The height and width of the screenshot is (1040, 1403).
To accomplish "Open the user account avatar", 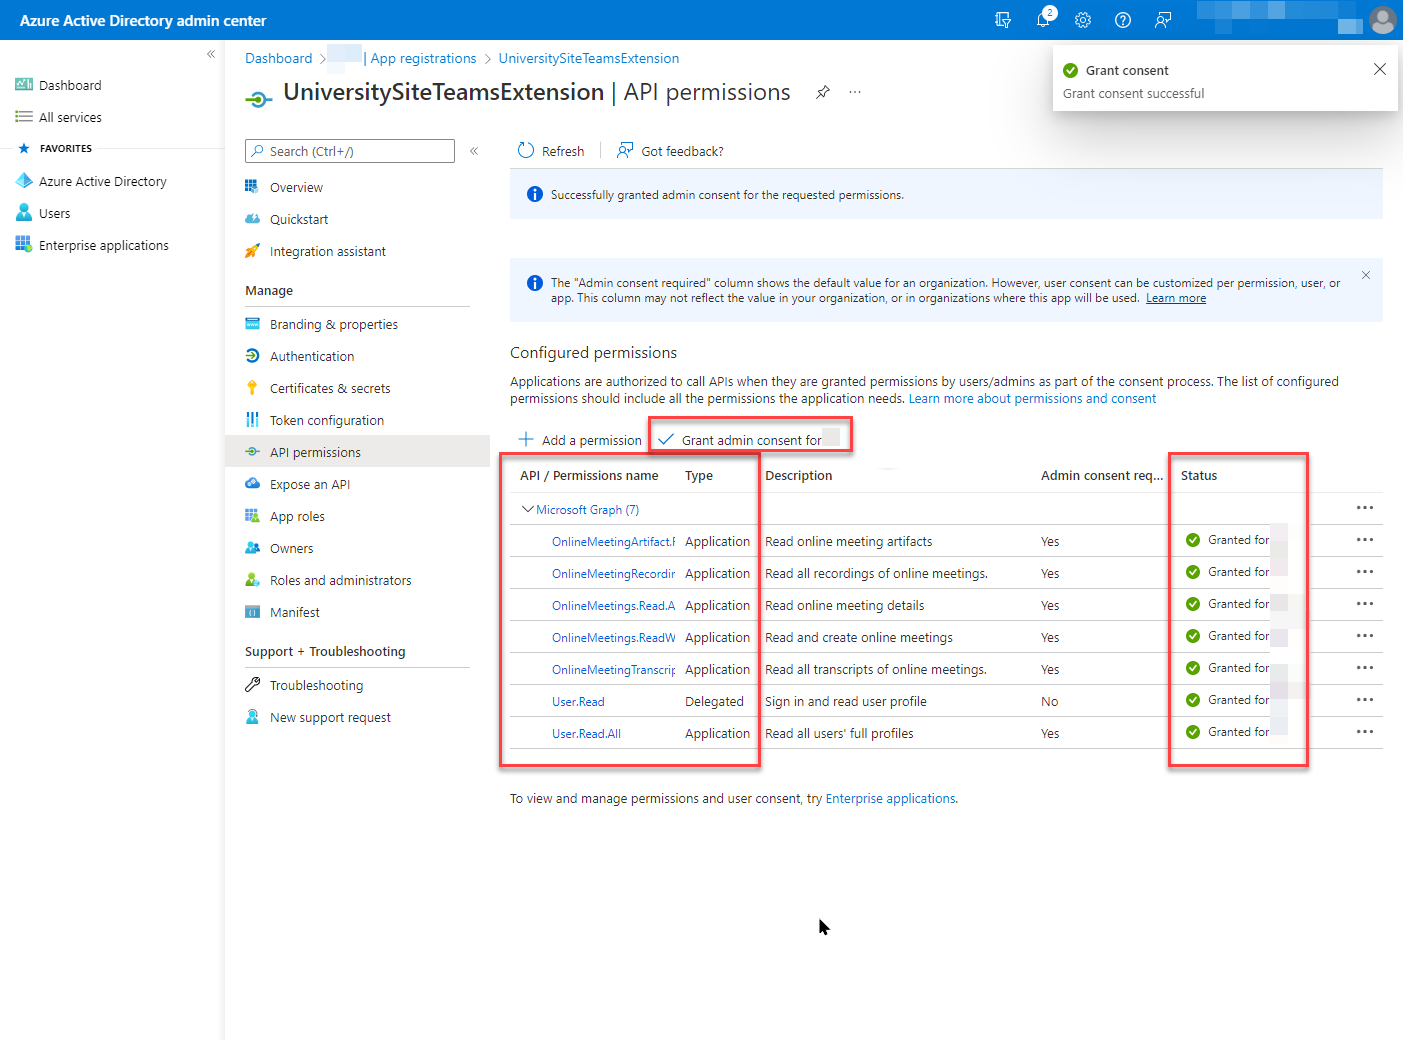I will [x=1383, y=20].
